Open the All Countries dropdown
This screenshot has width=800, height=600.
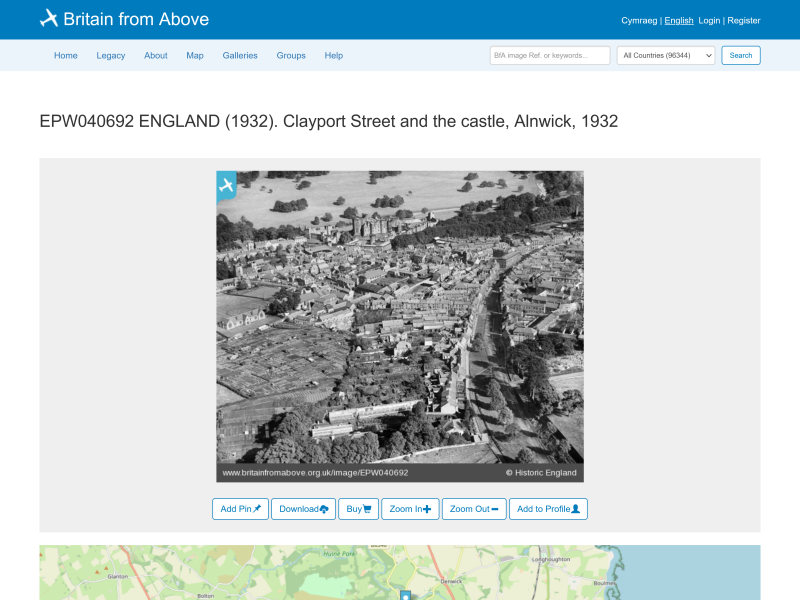click(665, 55)
